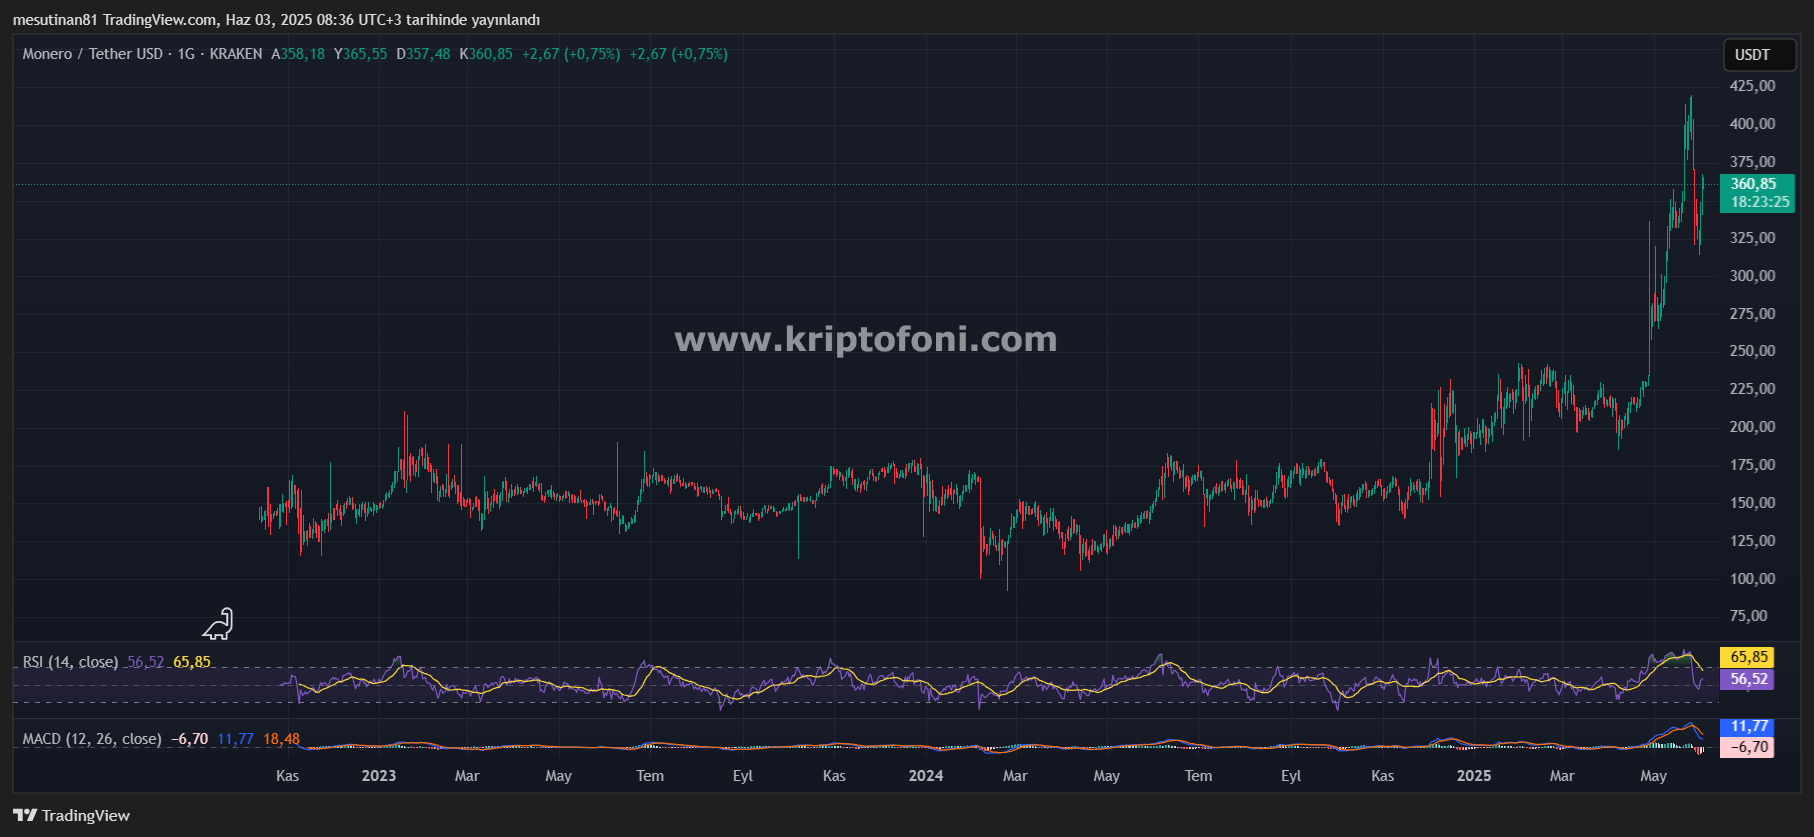This screenshot has height=837, width=1814.
Task: Click the RSI (14, close) indicator label
Action: point(70,662)
